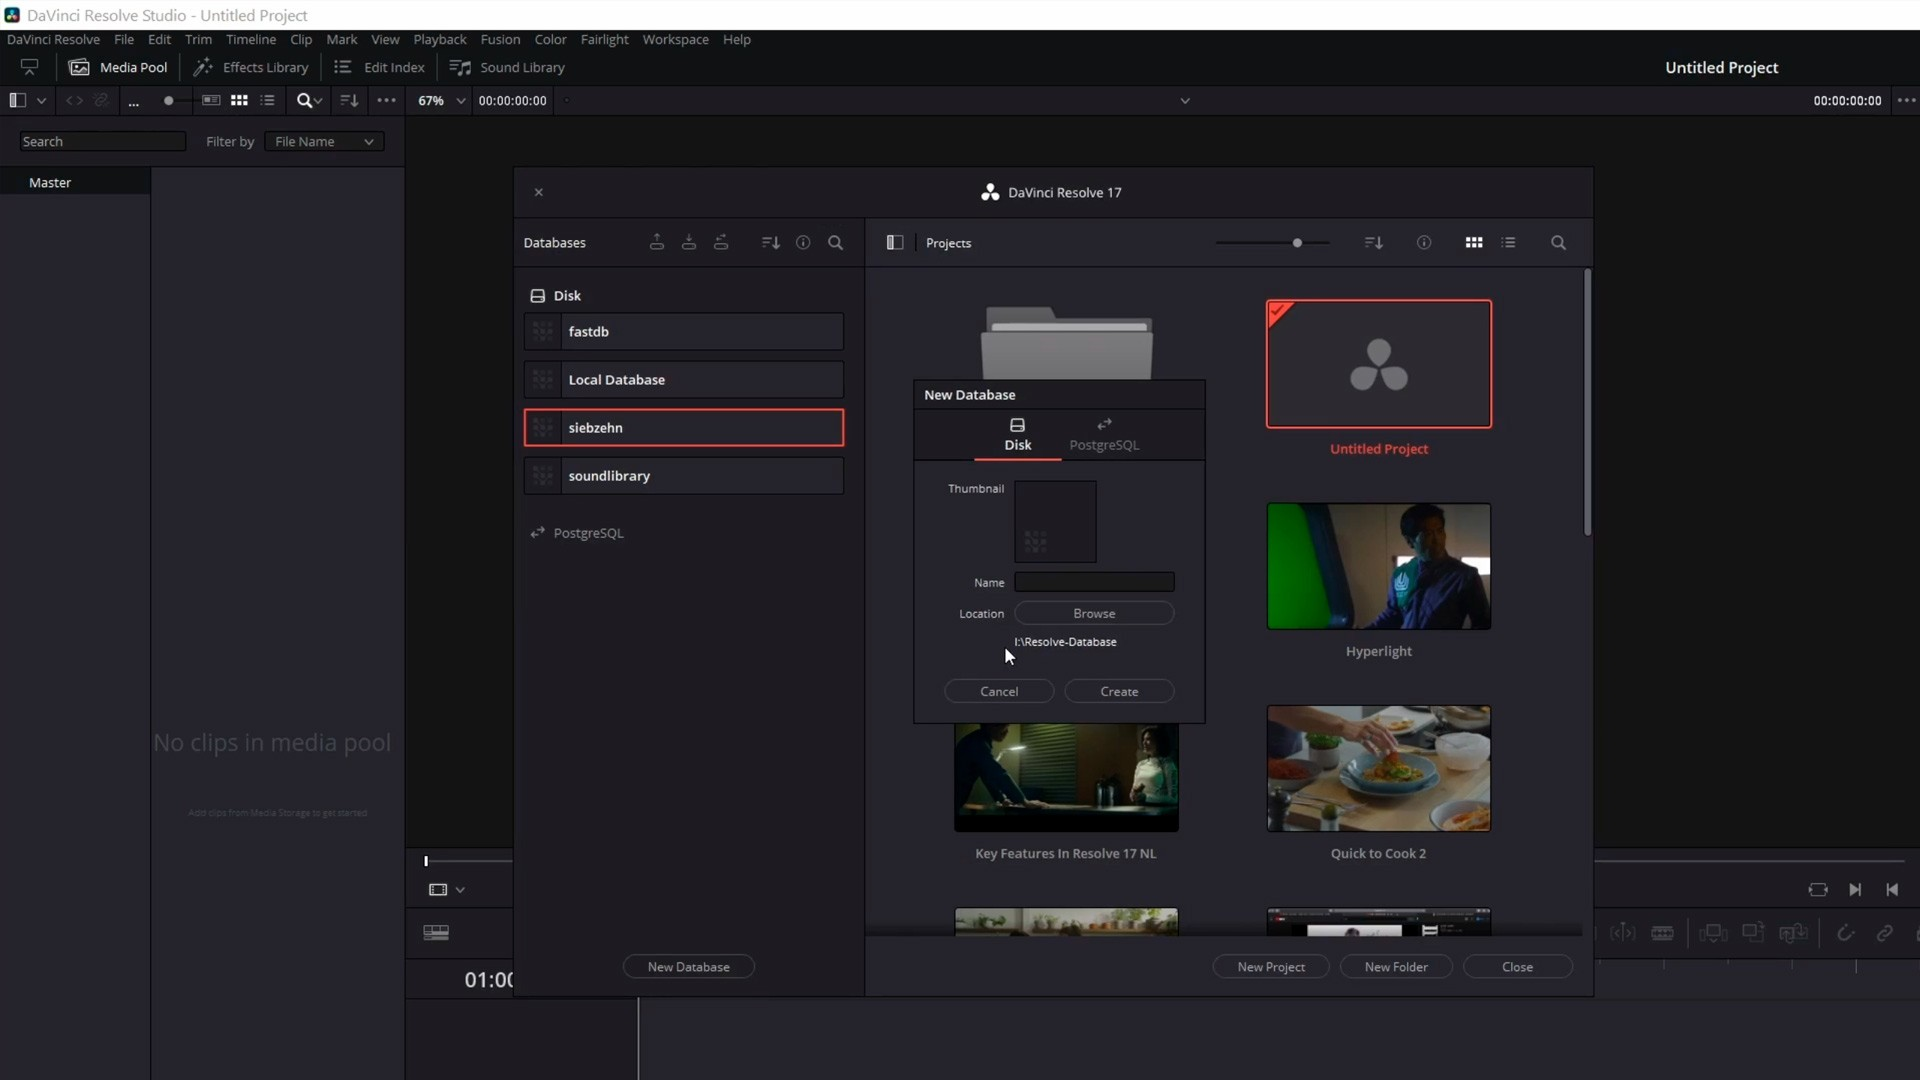Open media pool sort icon
The image size is (1920, 1080).
tap(349, 100)
